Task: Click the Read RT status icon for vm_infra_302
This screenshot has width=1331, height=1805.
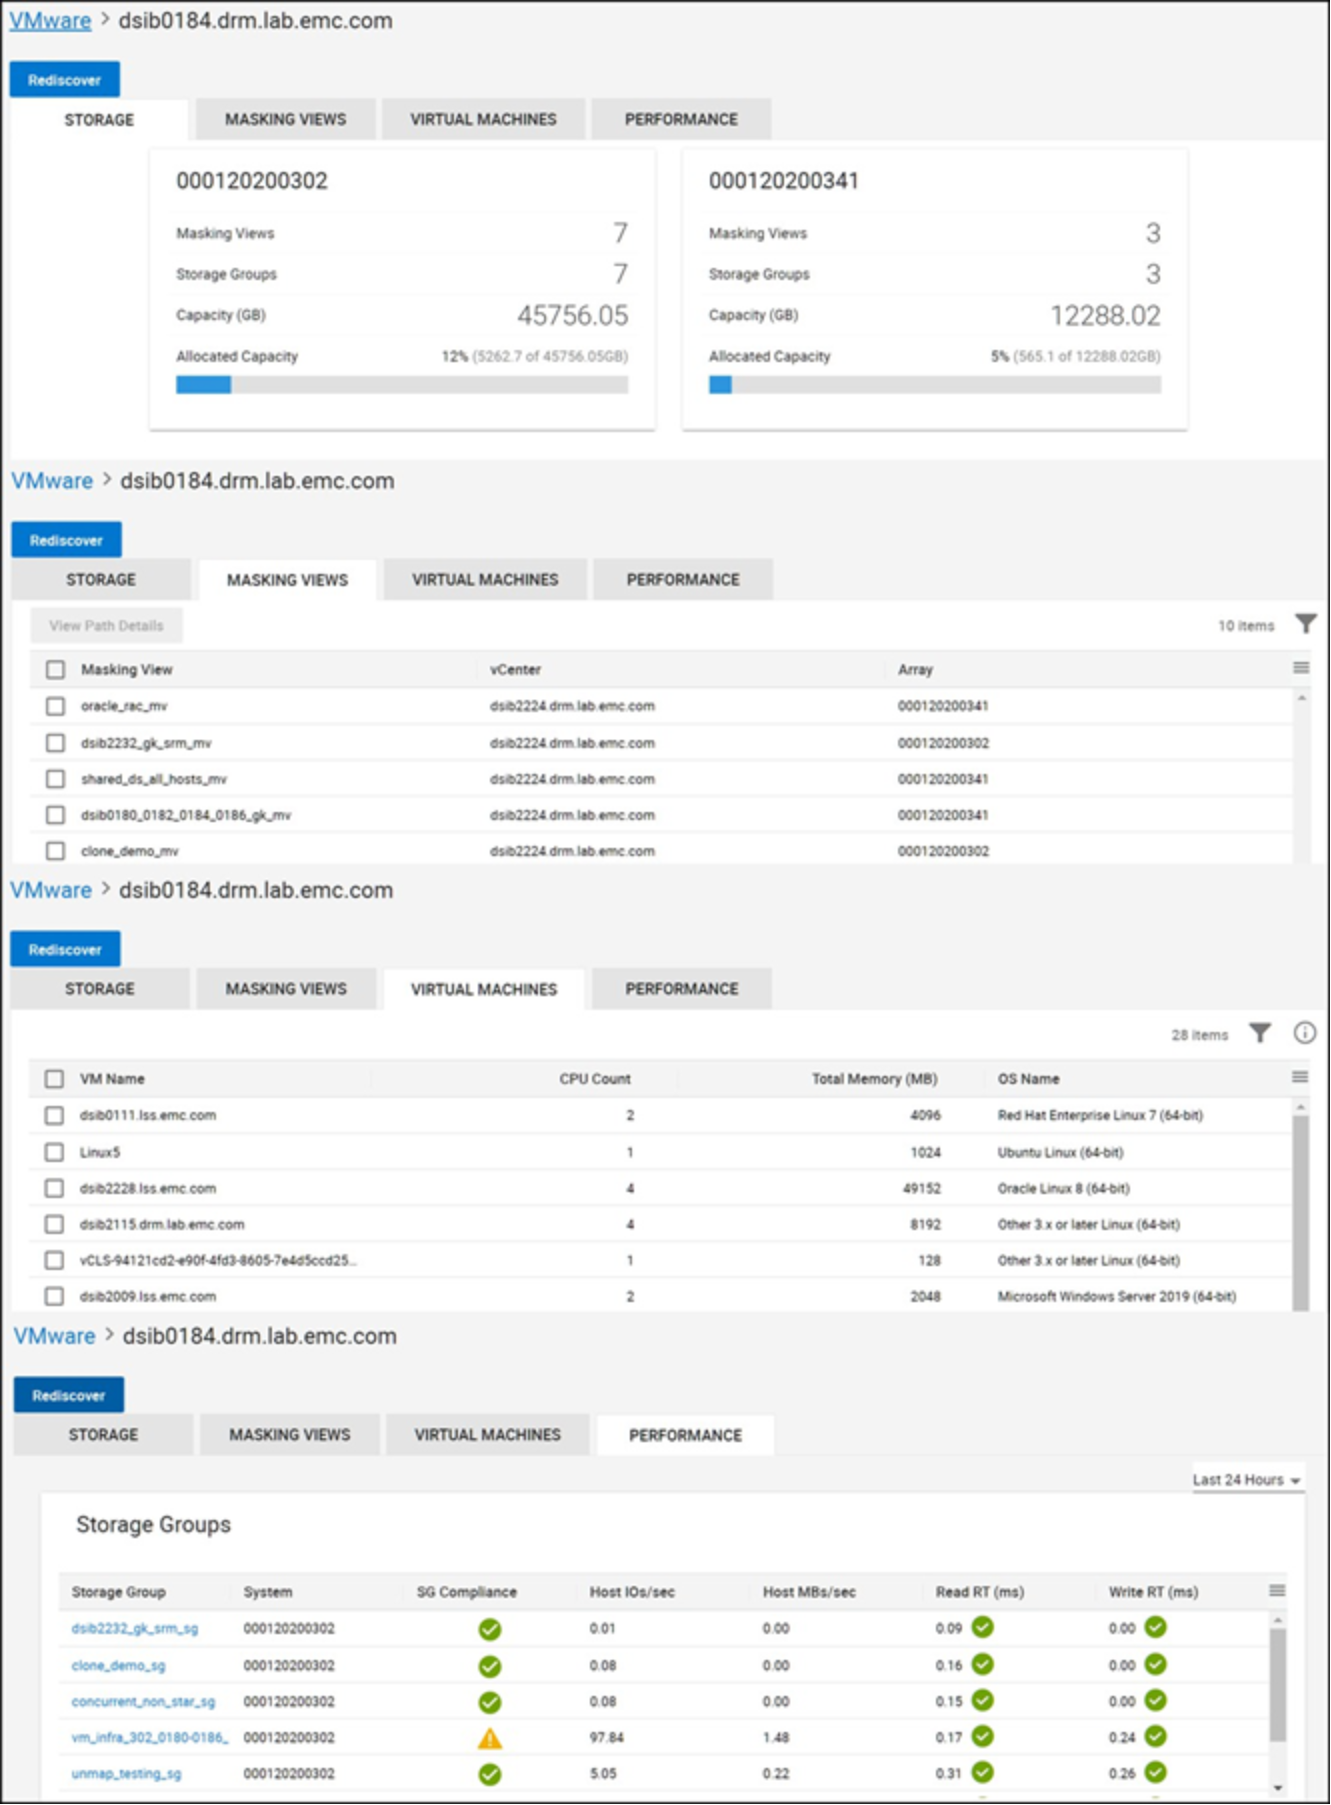Action: (x=983, y=1736)
